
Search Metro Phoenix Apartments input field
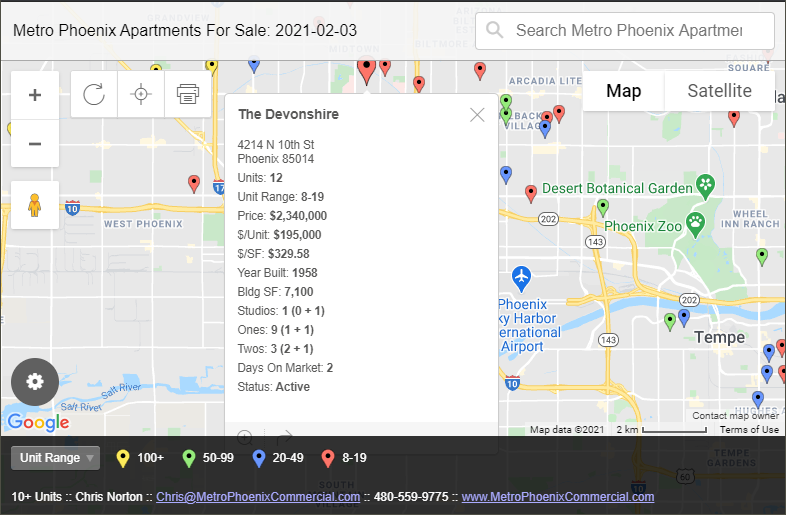point(625,31)
